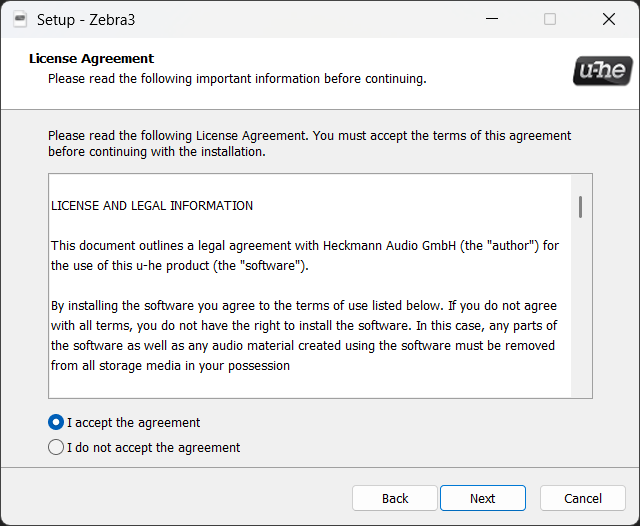Grab the license text scrollbar thumb
The width and height of the screenshot is (640, 526).
pos(580,207)
